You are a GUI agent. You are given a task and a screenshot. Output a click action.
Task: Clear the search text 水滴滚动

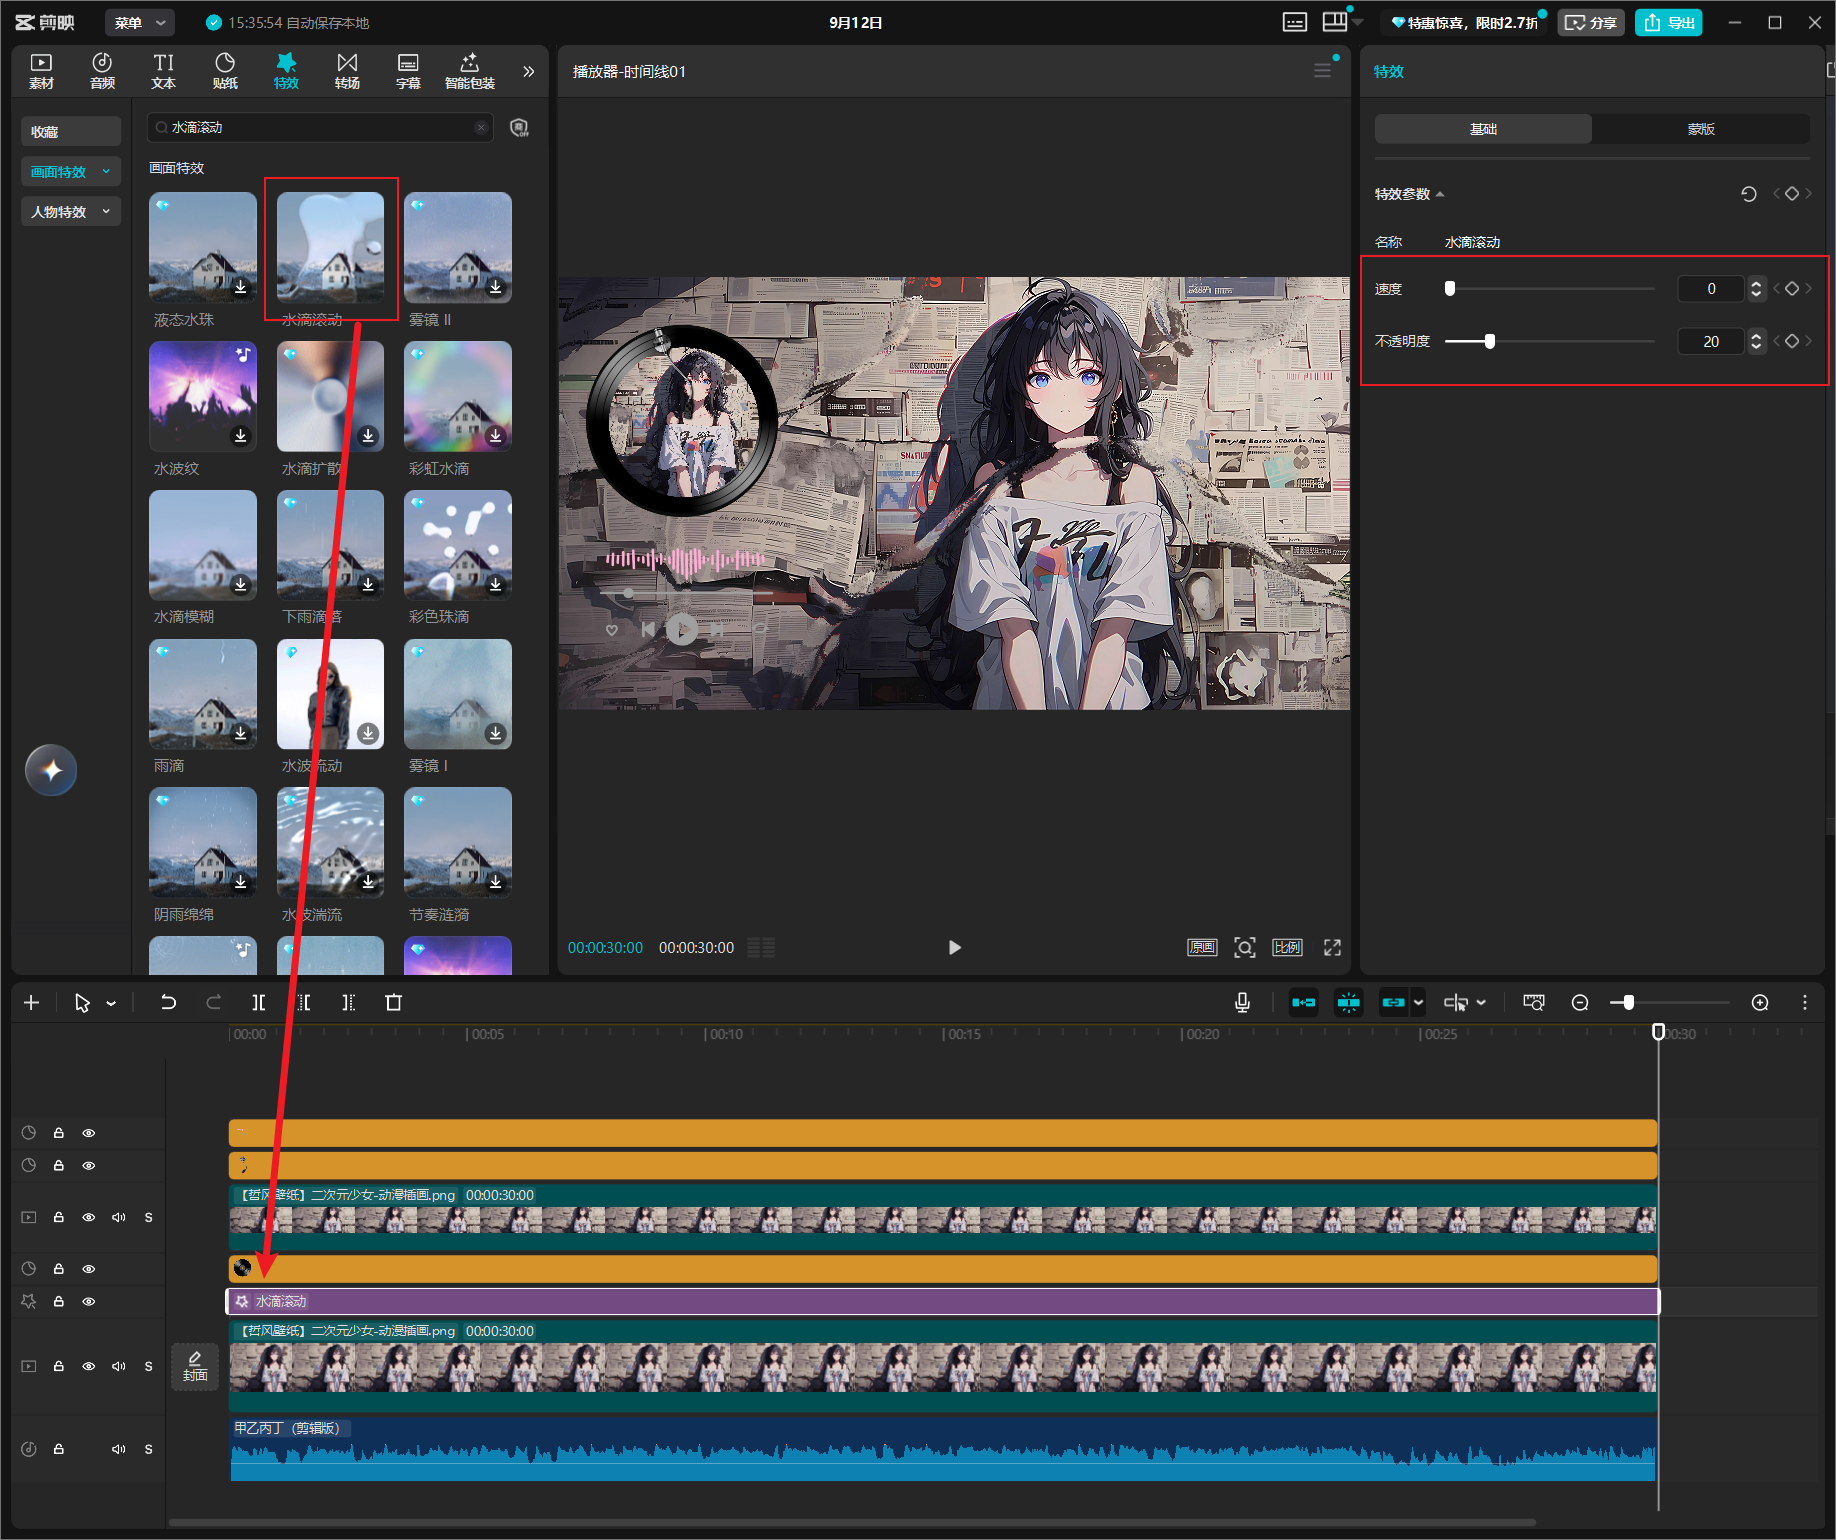[481, 127]
